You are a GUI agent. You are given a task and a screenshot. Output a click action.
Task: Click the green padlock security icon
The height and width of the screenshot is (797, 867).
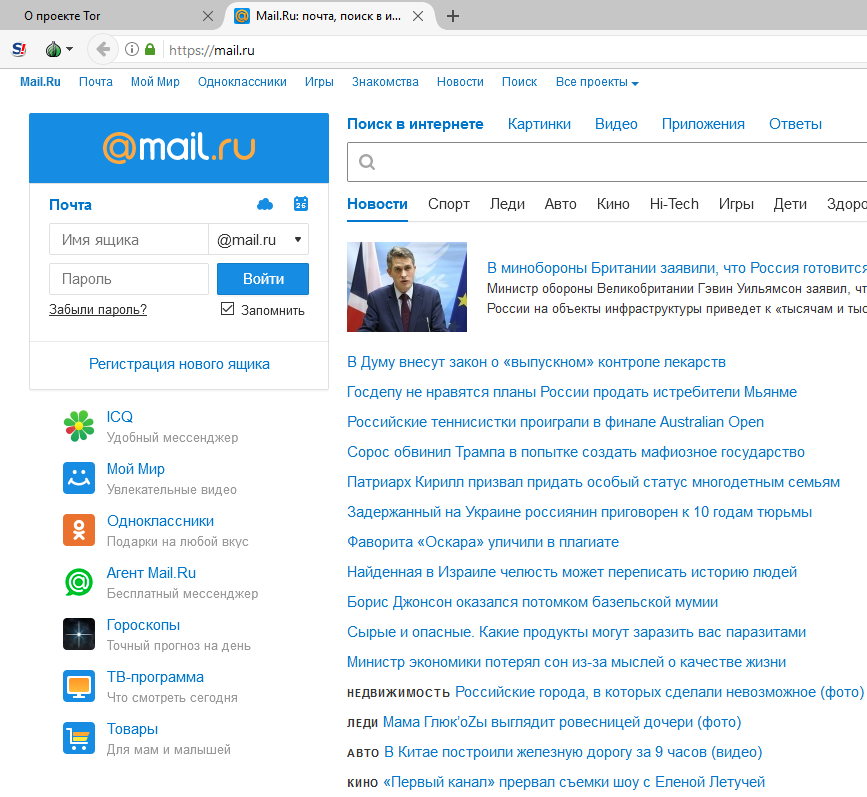click(x=150, y=50)
